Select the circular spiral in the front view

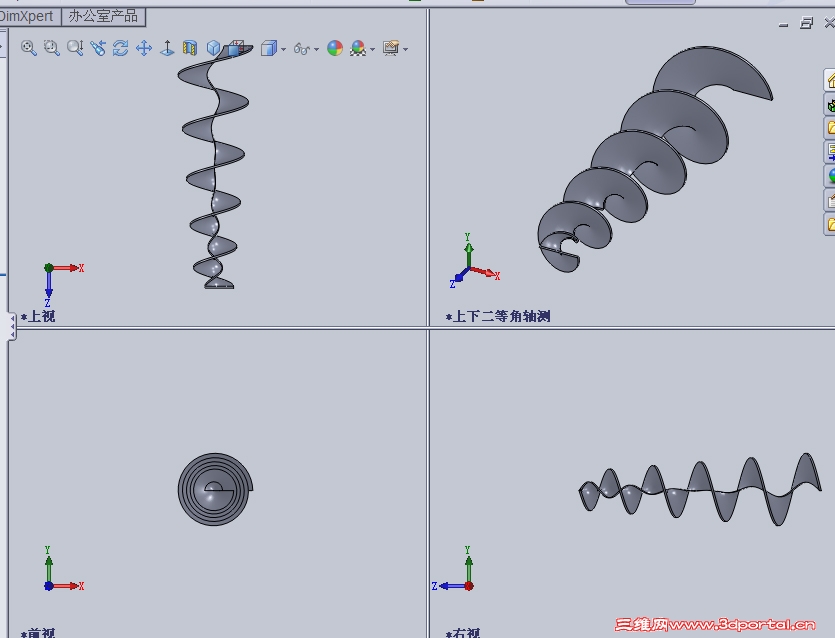click(215, 489)
